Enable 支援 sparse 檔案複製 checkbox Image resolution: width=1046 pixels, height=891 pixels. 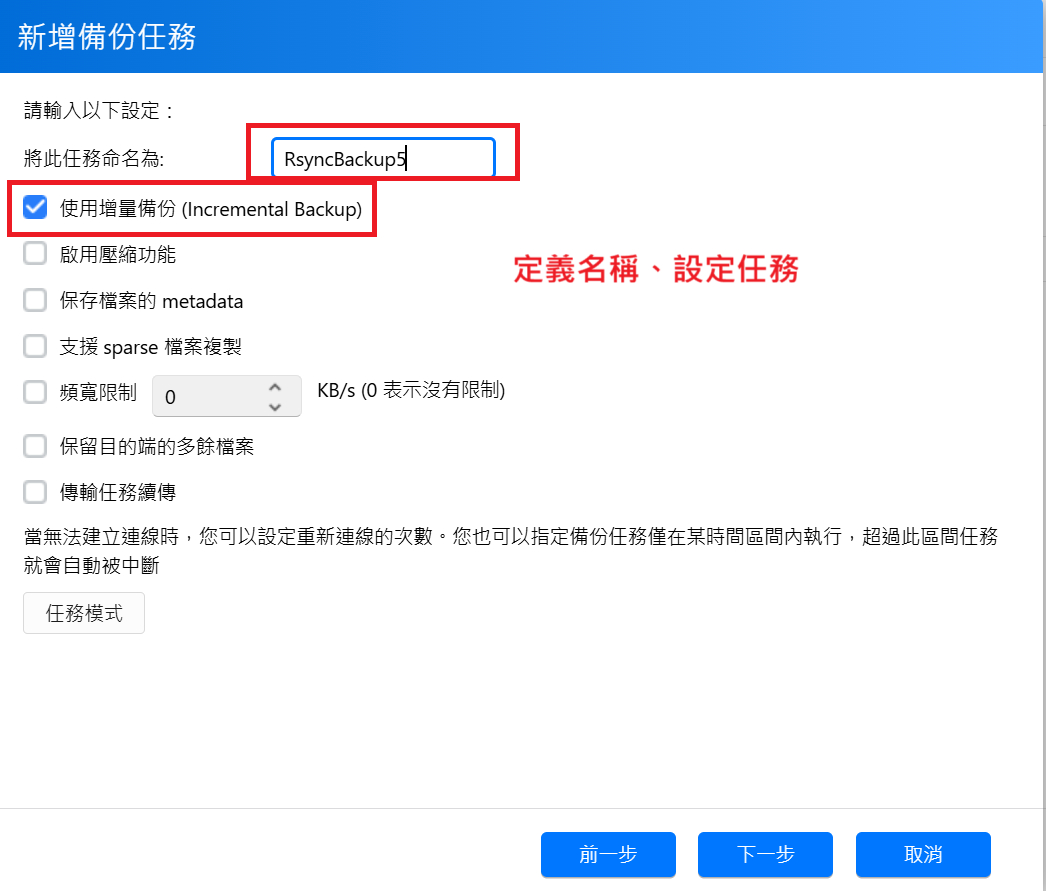[35, 346]
